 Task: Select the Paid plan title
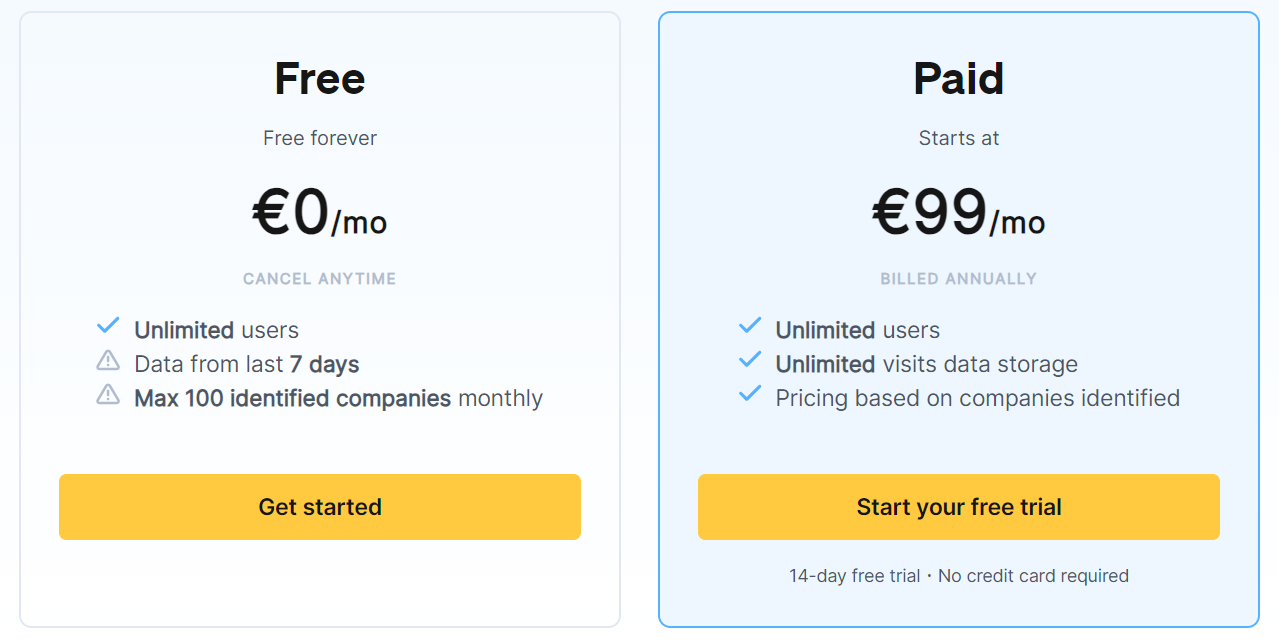[958, 78]
